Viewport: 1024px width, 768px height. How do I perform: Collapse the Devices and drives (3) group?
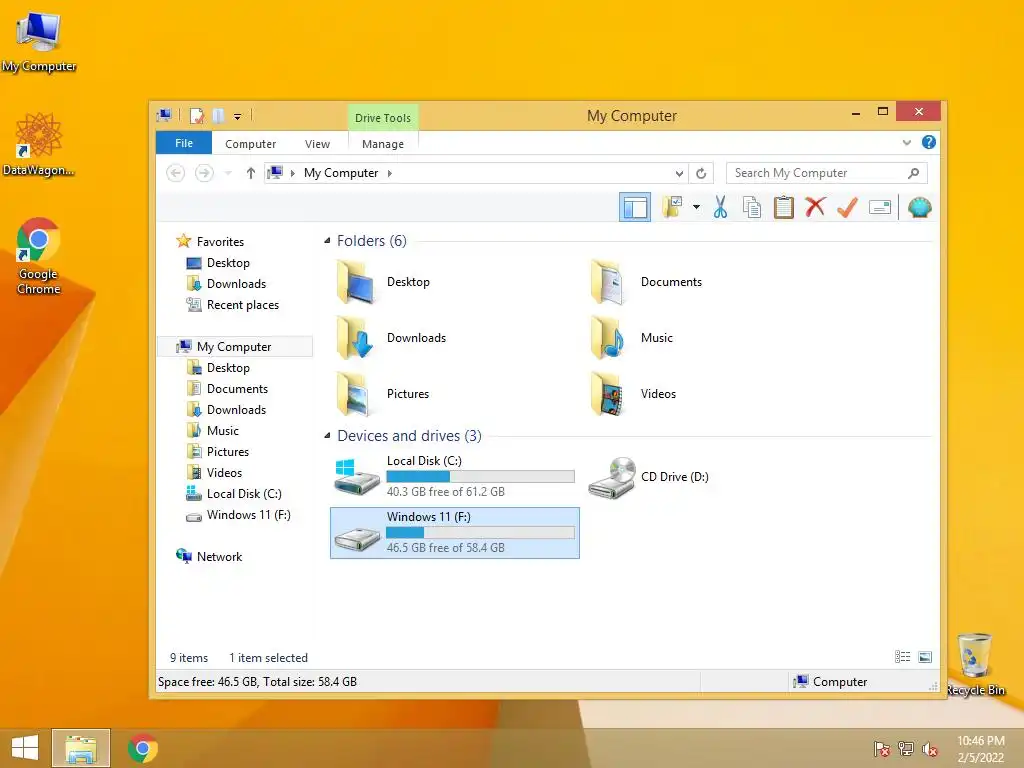tap(327, 436)
